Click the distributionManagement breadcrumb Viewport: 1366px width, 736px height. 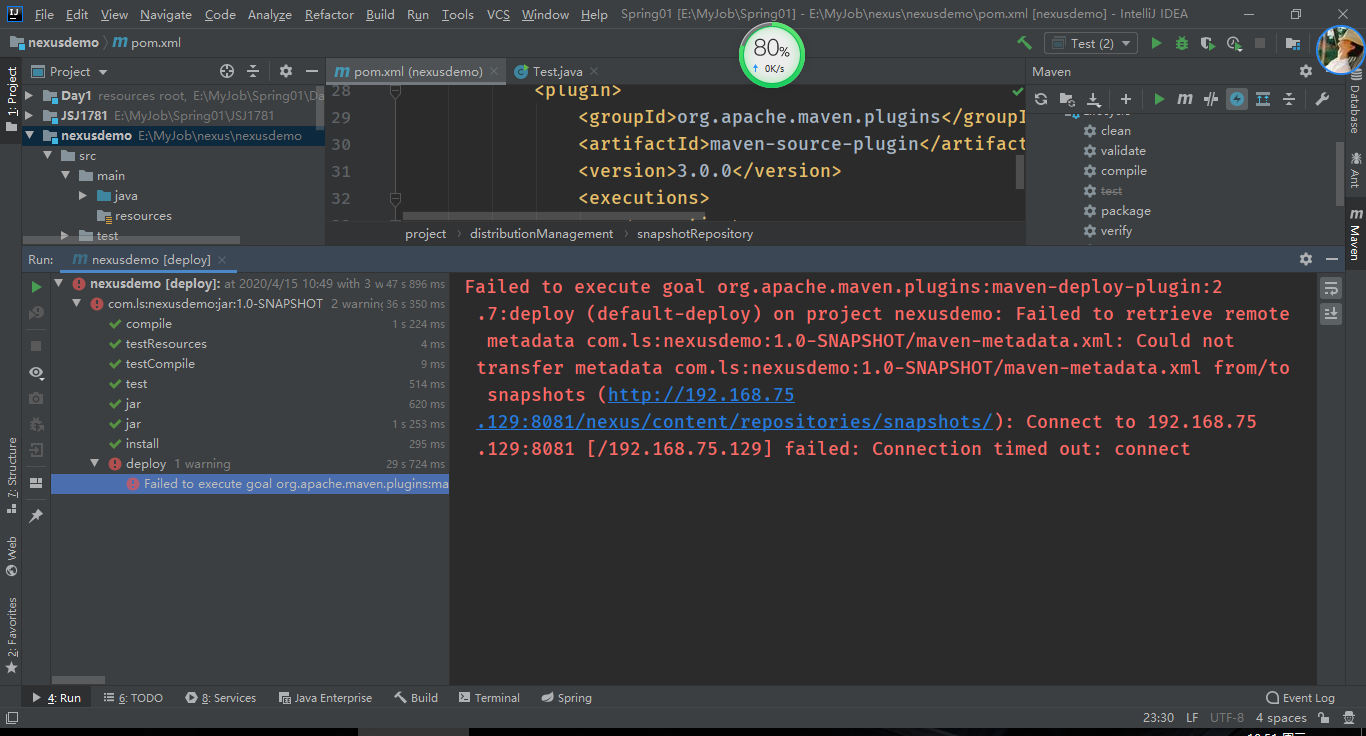(542, 234)
